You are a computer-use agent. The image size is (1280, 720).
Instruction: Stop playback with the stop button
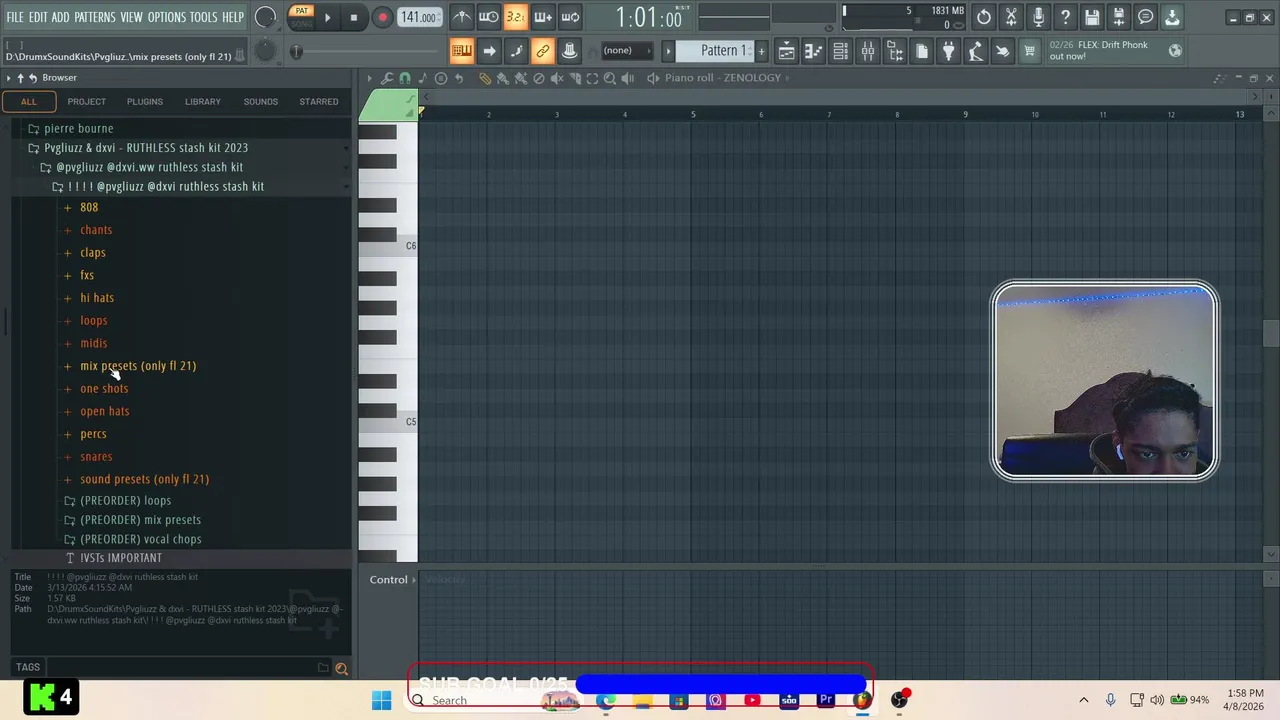pyautogui.click(x=353, y=17)
